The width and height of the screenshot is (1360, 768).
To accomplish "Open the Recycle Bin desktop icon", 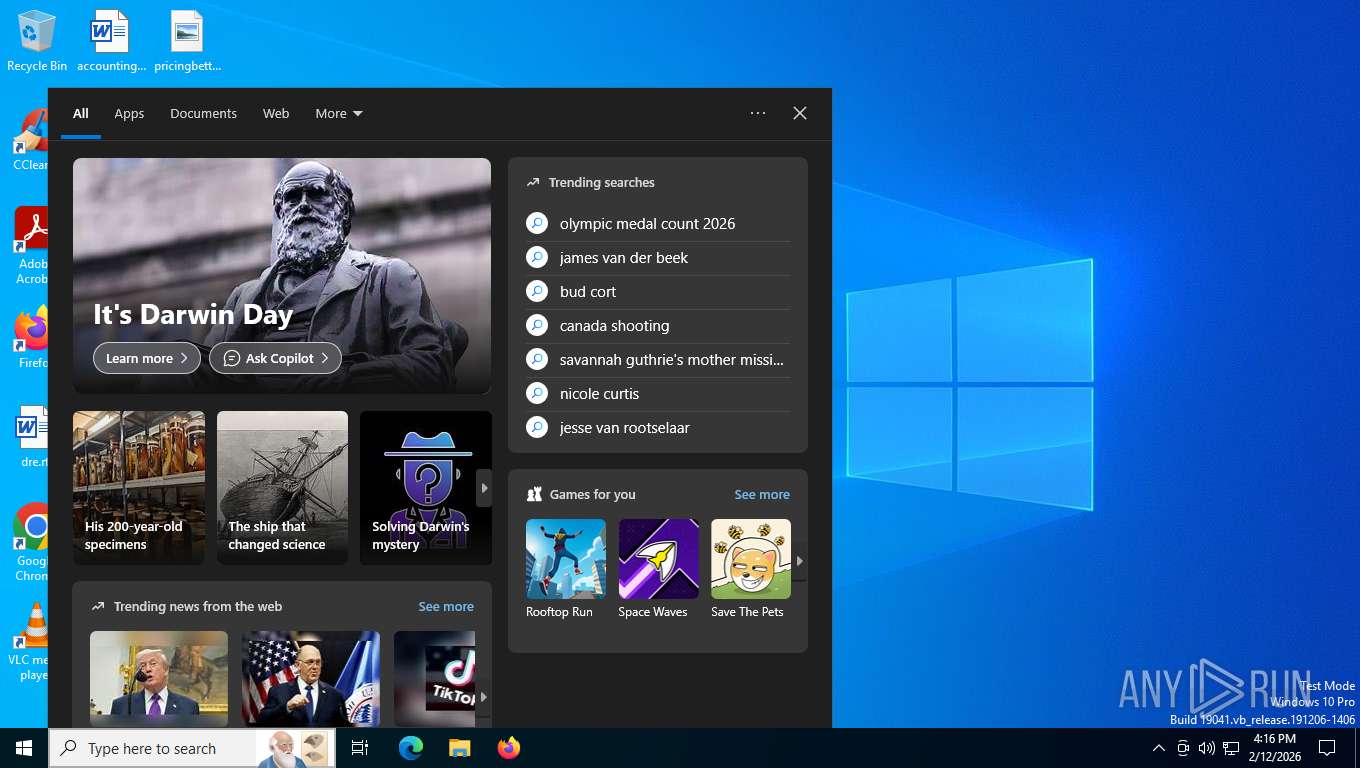I will coord(37,41).
